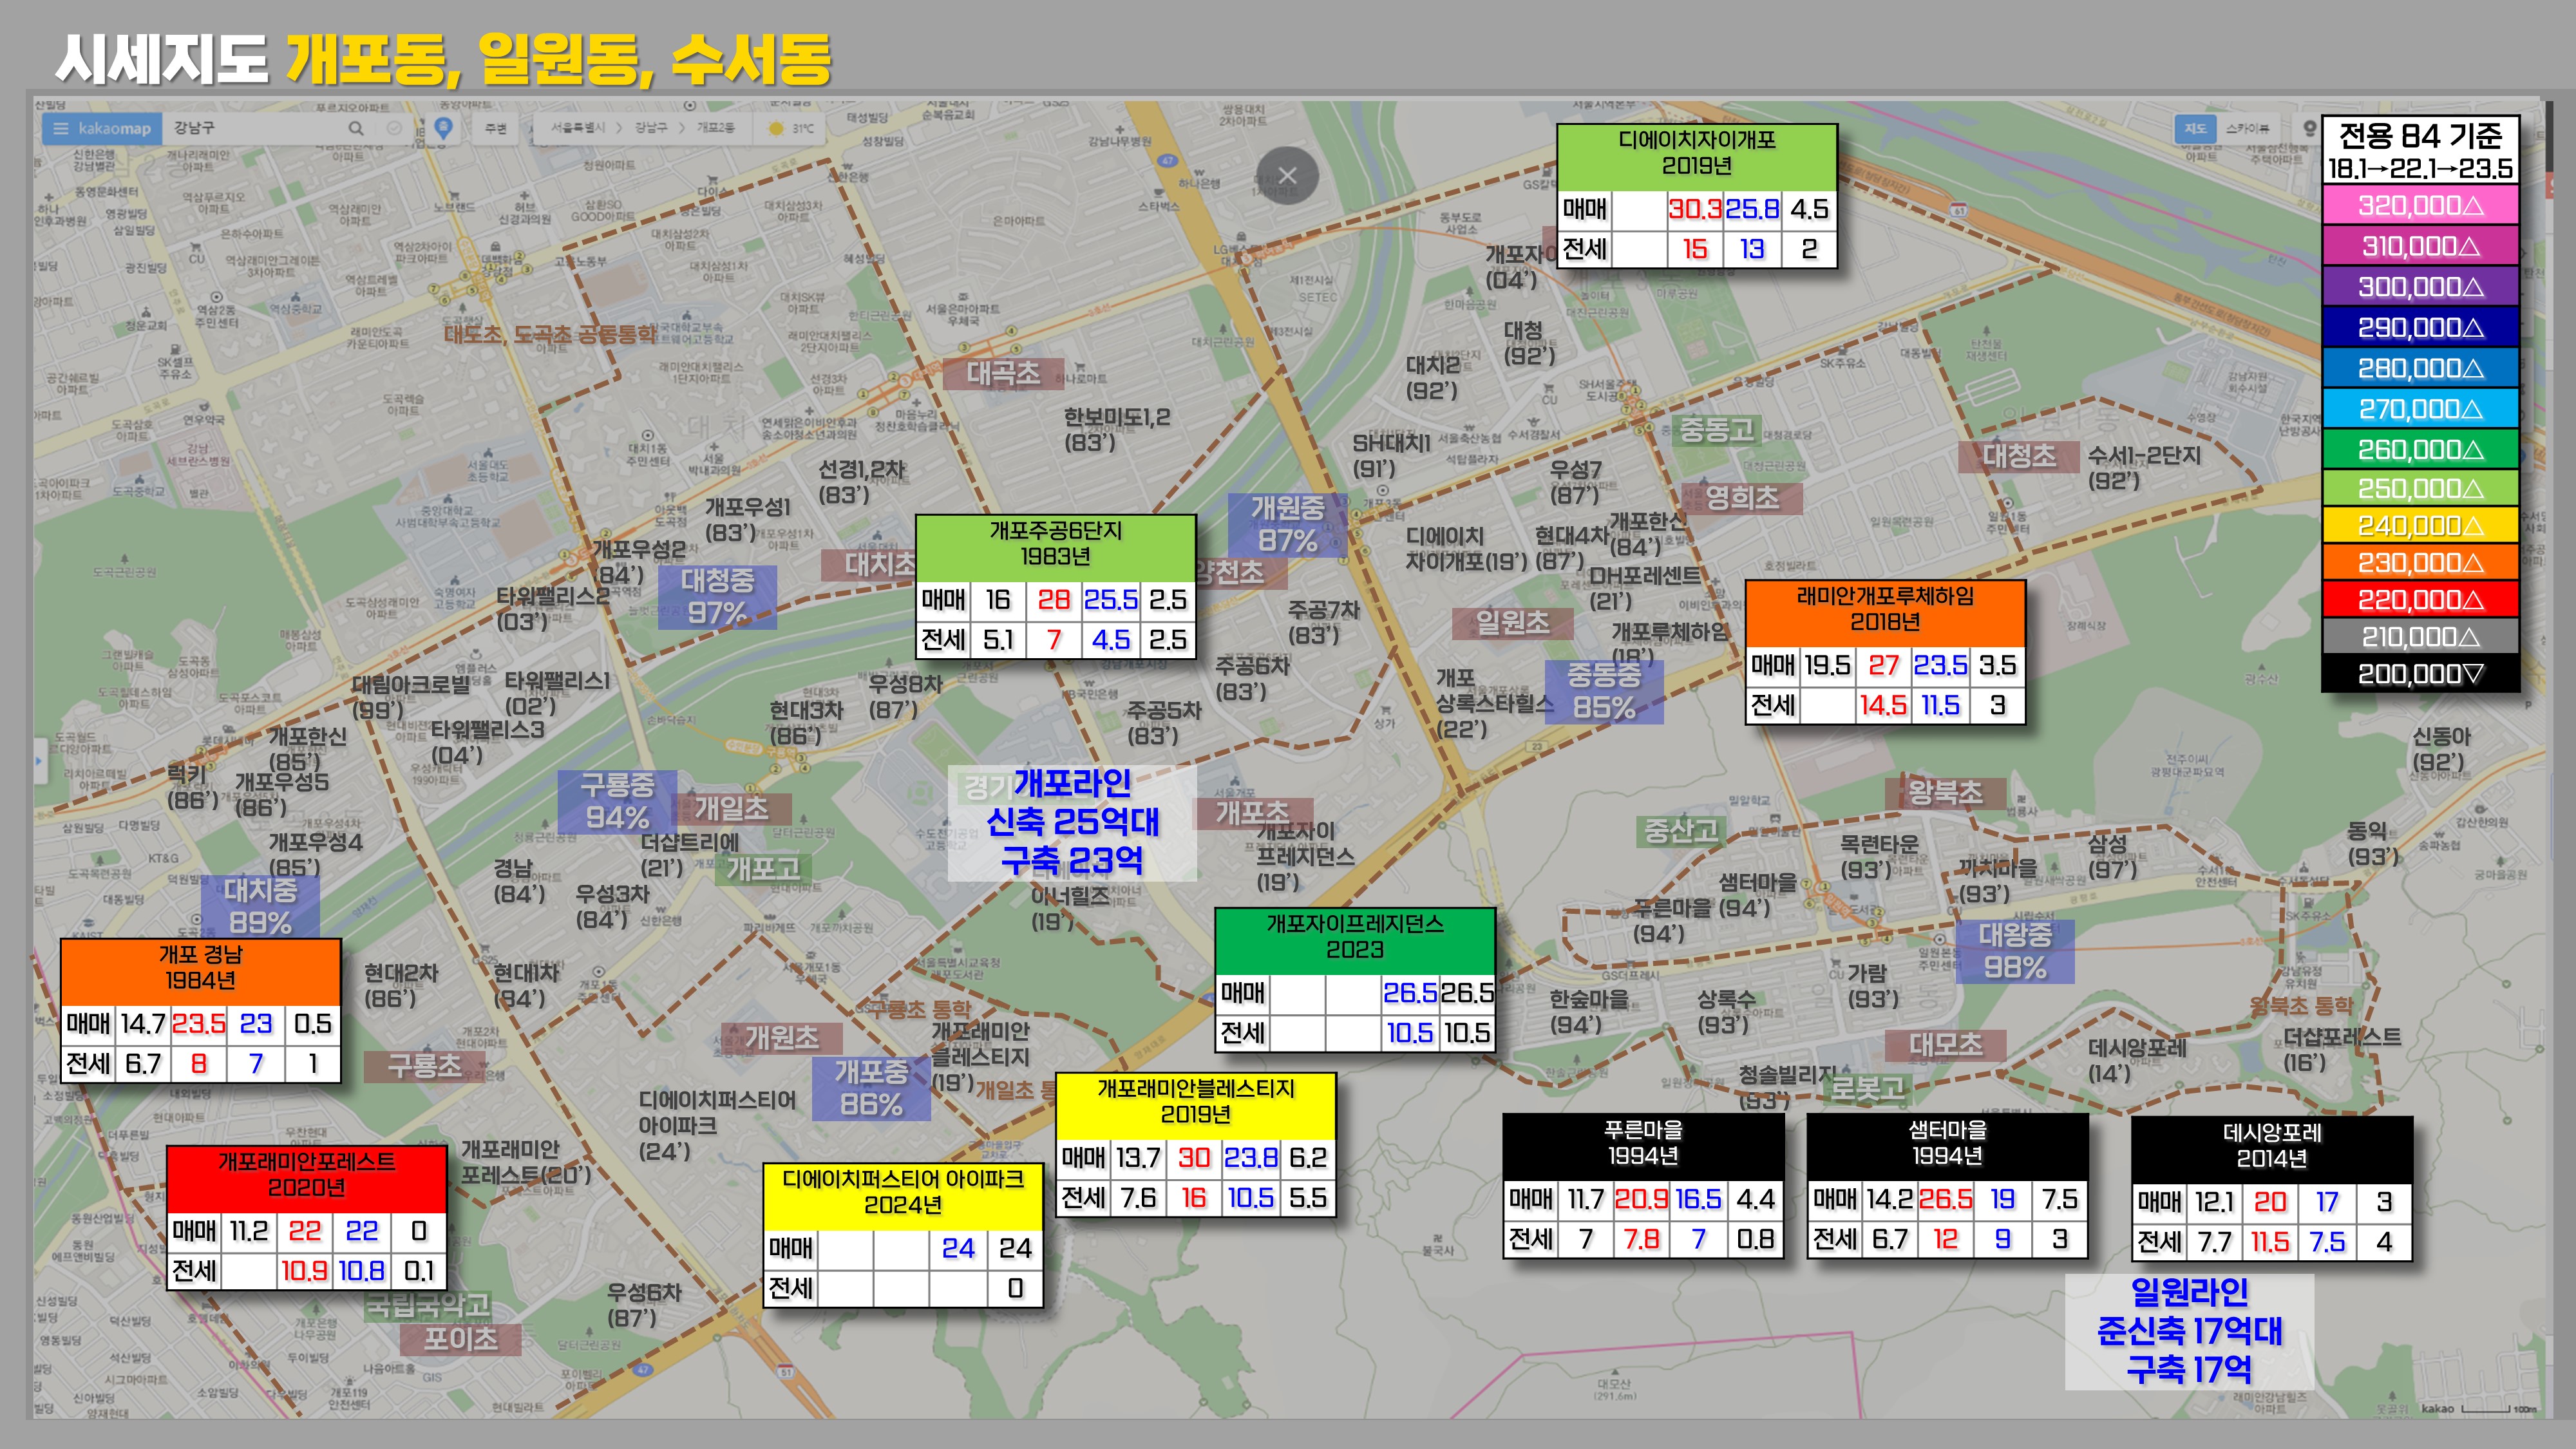Open the 서울특별시 region dropdown
Viewport: 2576px width, 1449px height.
578,128
